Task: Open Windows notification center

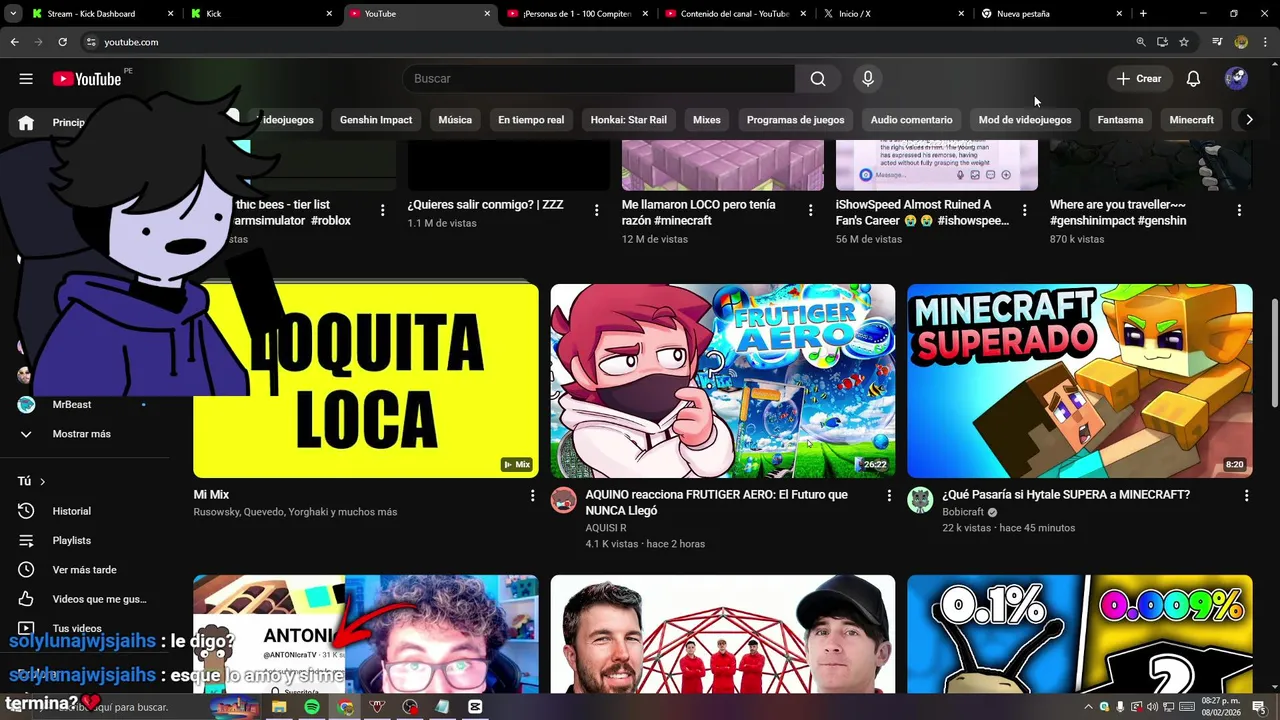Action: tap(1259, 707)
